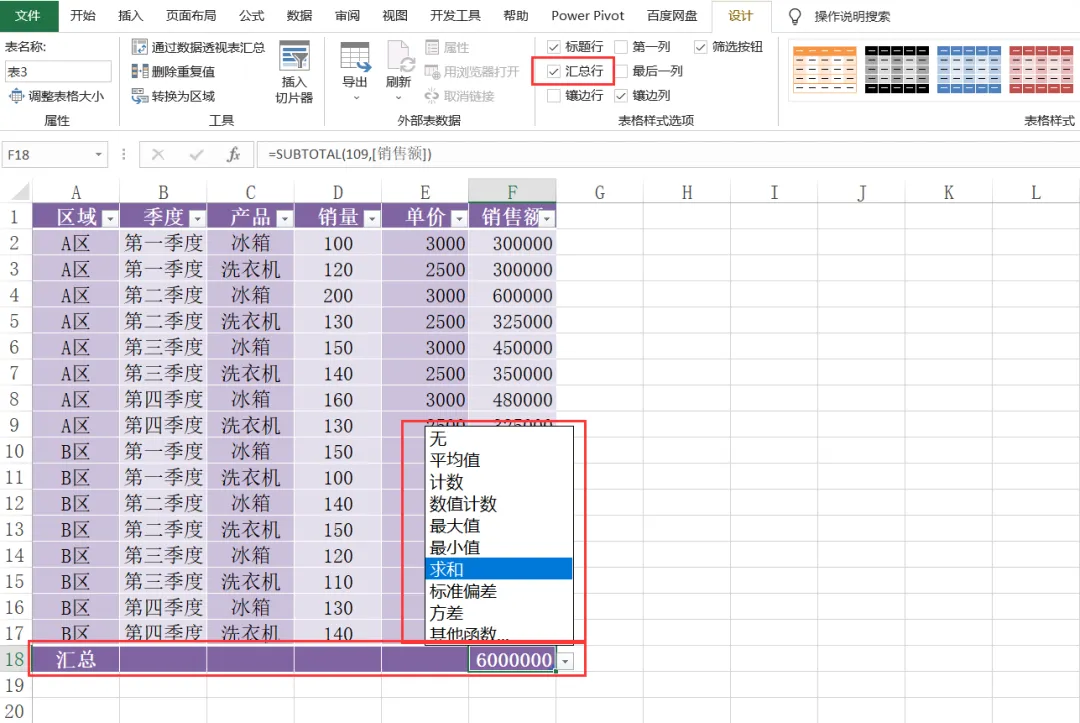Choose the red table style swatch

(x=1041, y=70)
